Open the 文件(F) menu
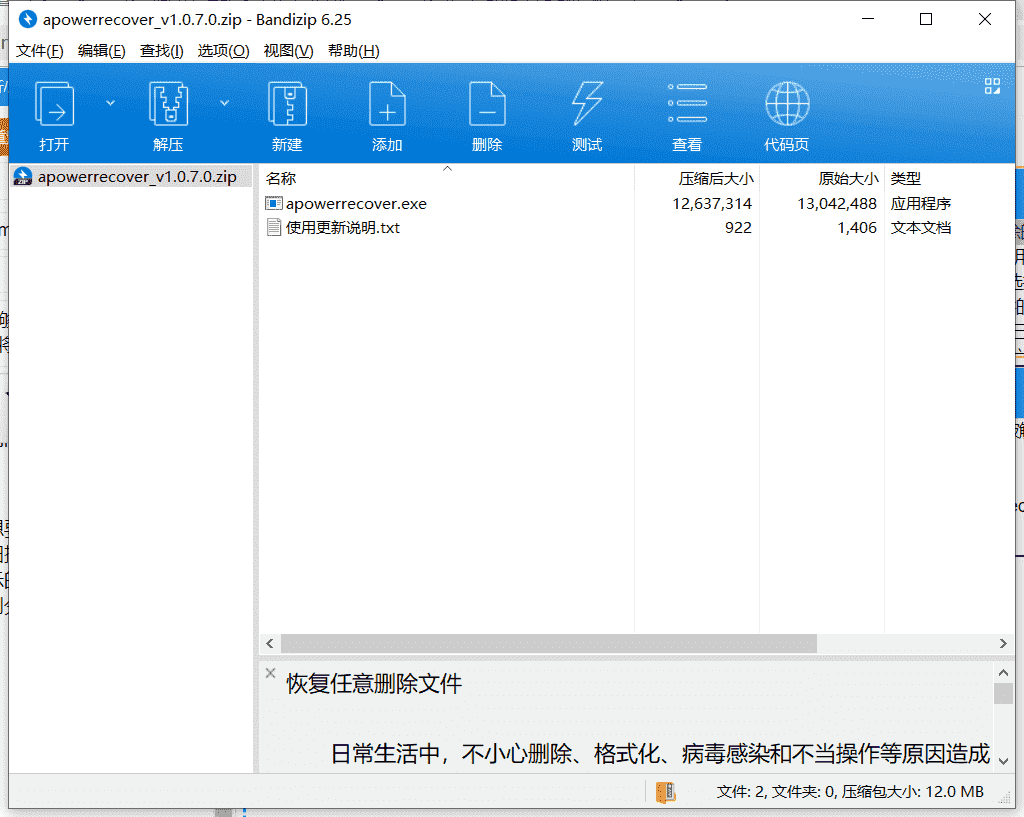This screenshot has width=1024, height=817. pos(39,51)
